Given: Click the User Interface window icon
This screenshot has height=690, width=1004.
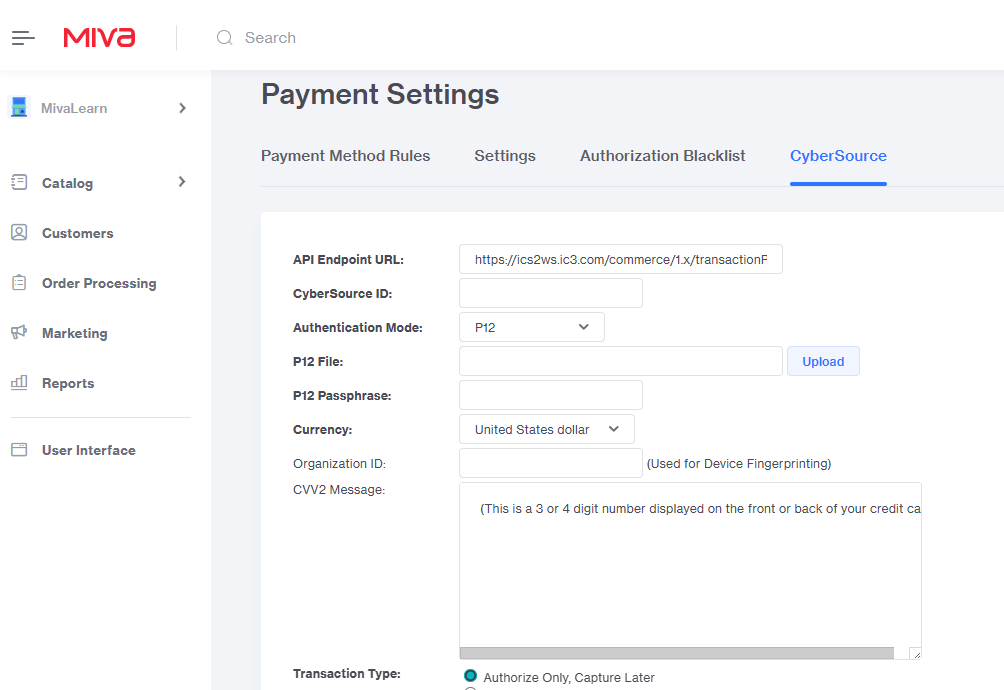Looking at the screenshot, I should (19, 450).
